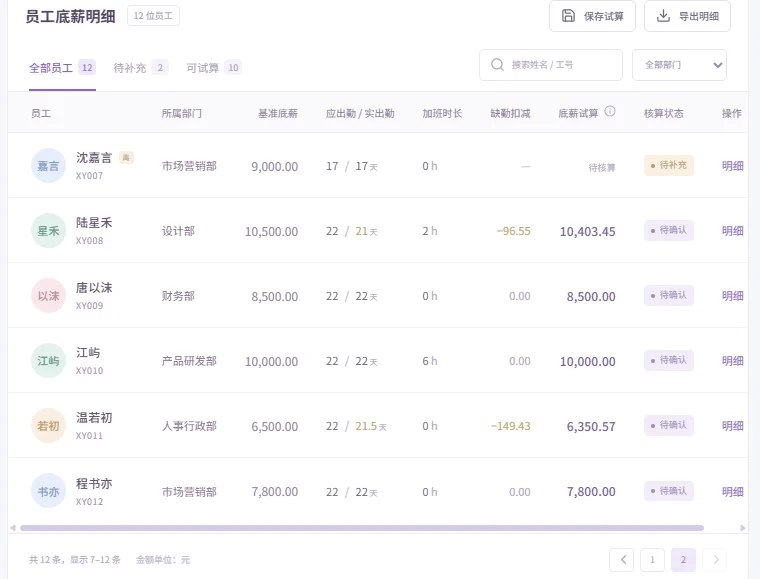Click the horizontal scrollbar right arrow

click(743, 528)
